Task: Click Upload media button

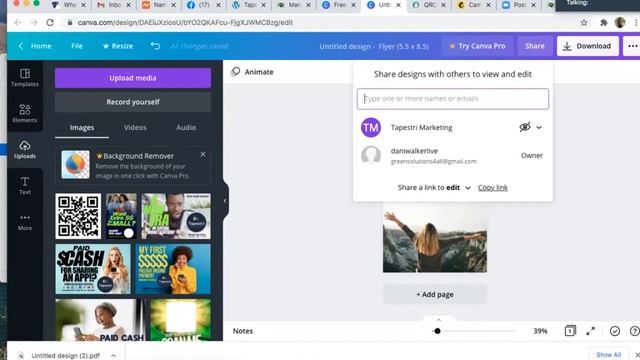Action: (133, 78)
